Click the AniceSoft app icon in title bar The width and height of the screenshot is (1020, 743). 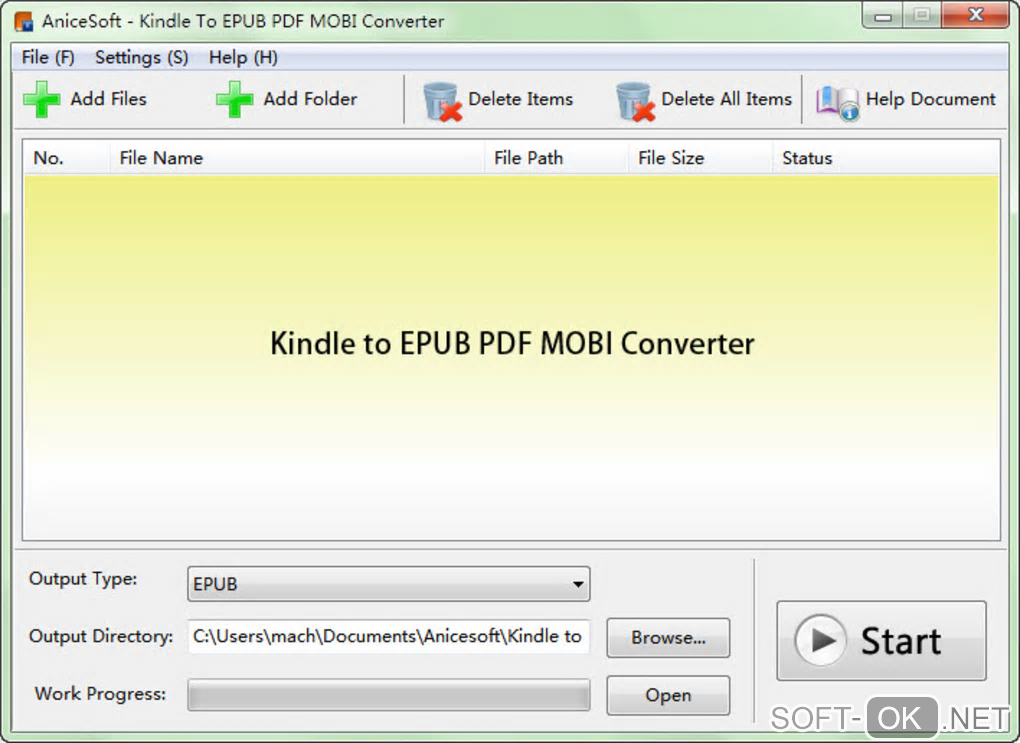[x=24, y=21]
